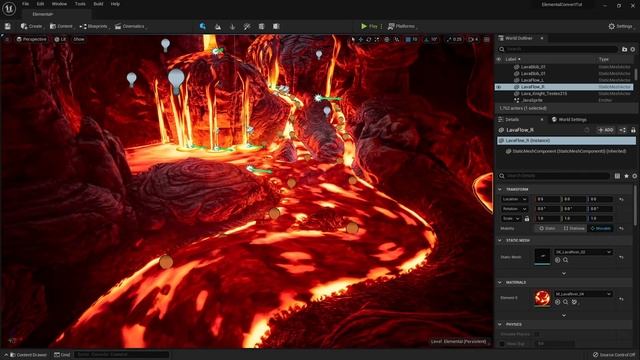The width and height of the screenshot is (640, 360).
Task: Open the Element 0 material dropdown
Action: 583,294
